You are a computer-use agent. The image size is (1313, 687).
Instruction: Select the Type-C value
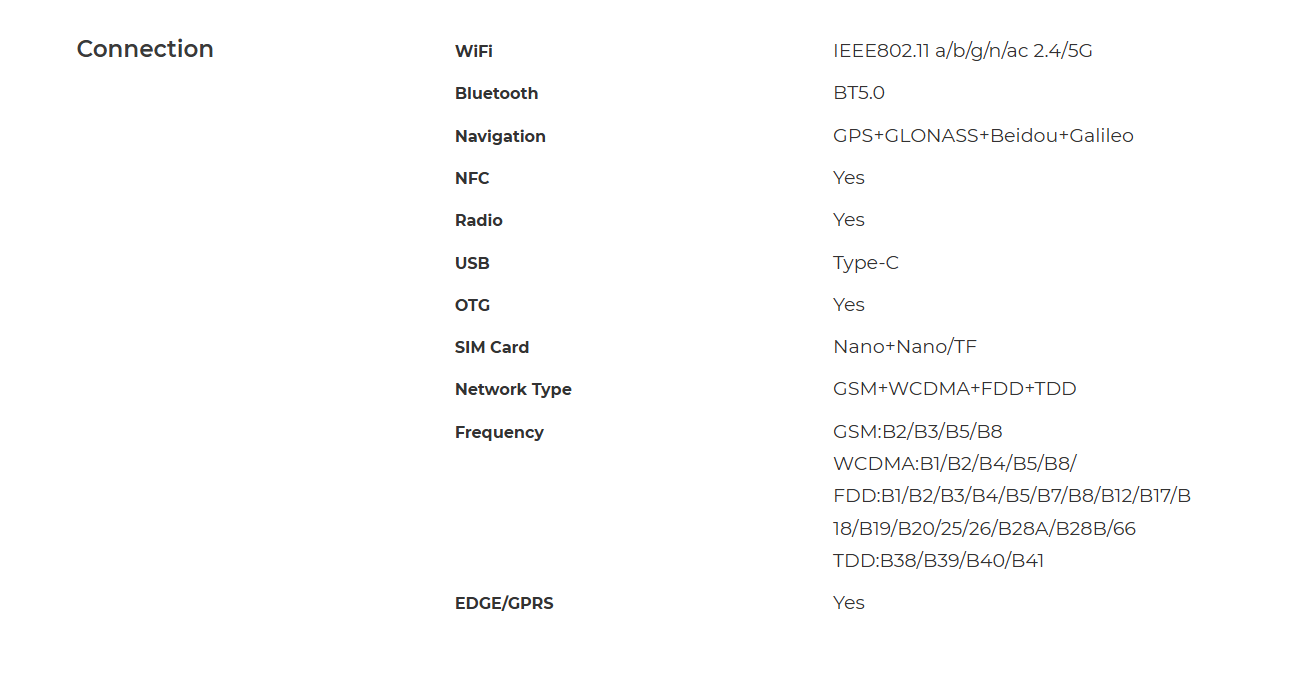(866, 263)
